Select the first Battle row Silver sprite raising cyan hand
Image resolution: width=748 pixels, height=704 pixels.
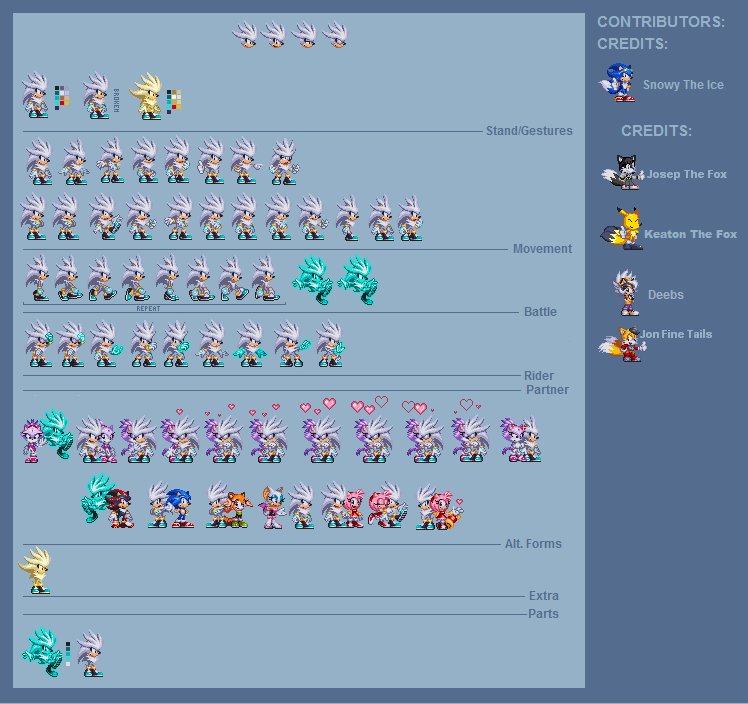click(x=39, y=344)
